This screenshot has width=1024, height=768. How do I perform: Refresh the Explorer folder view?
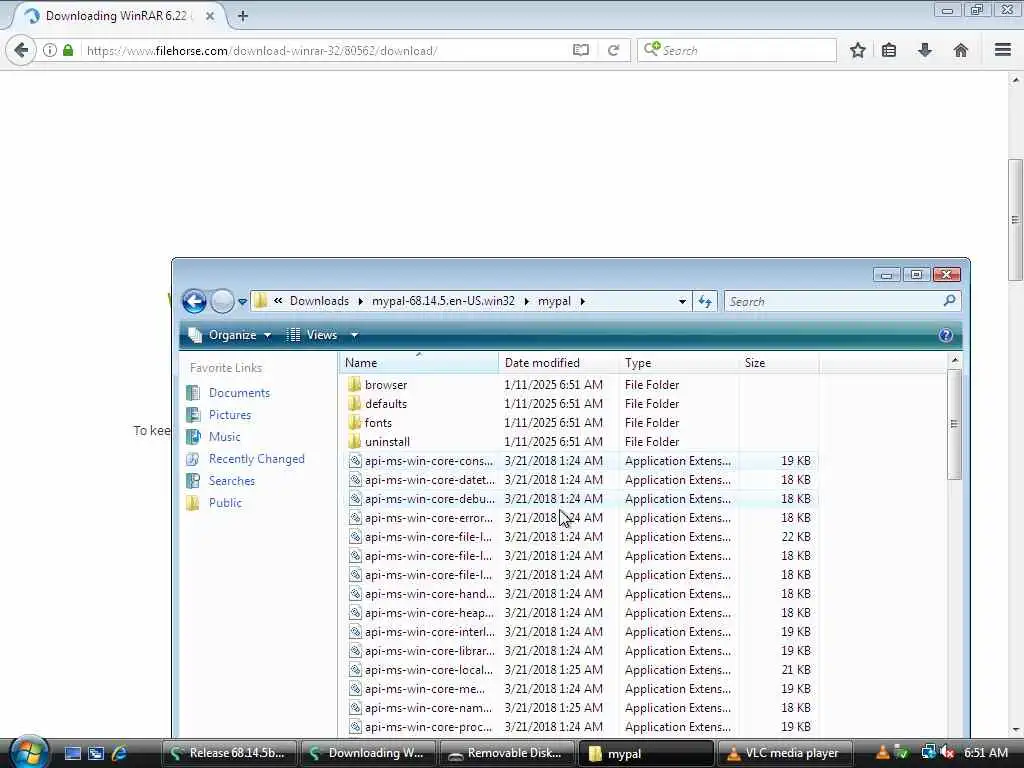click(x=705, y=301)
